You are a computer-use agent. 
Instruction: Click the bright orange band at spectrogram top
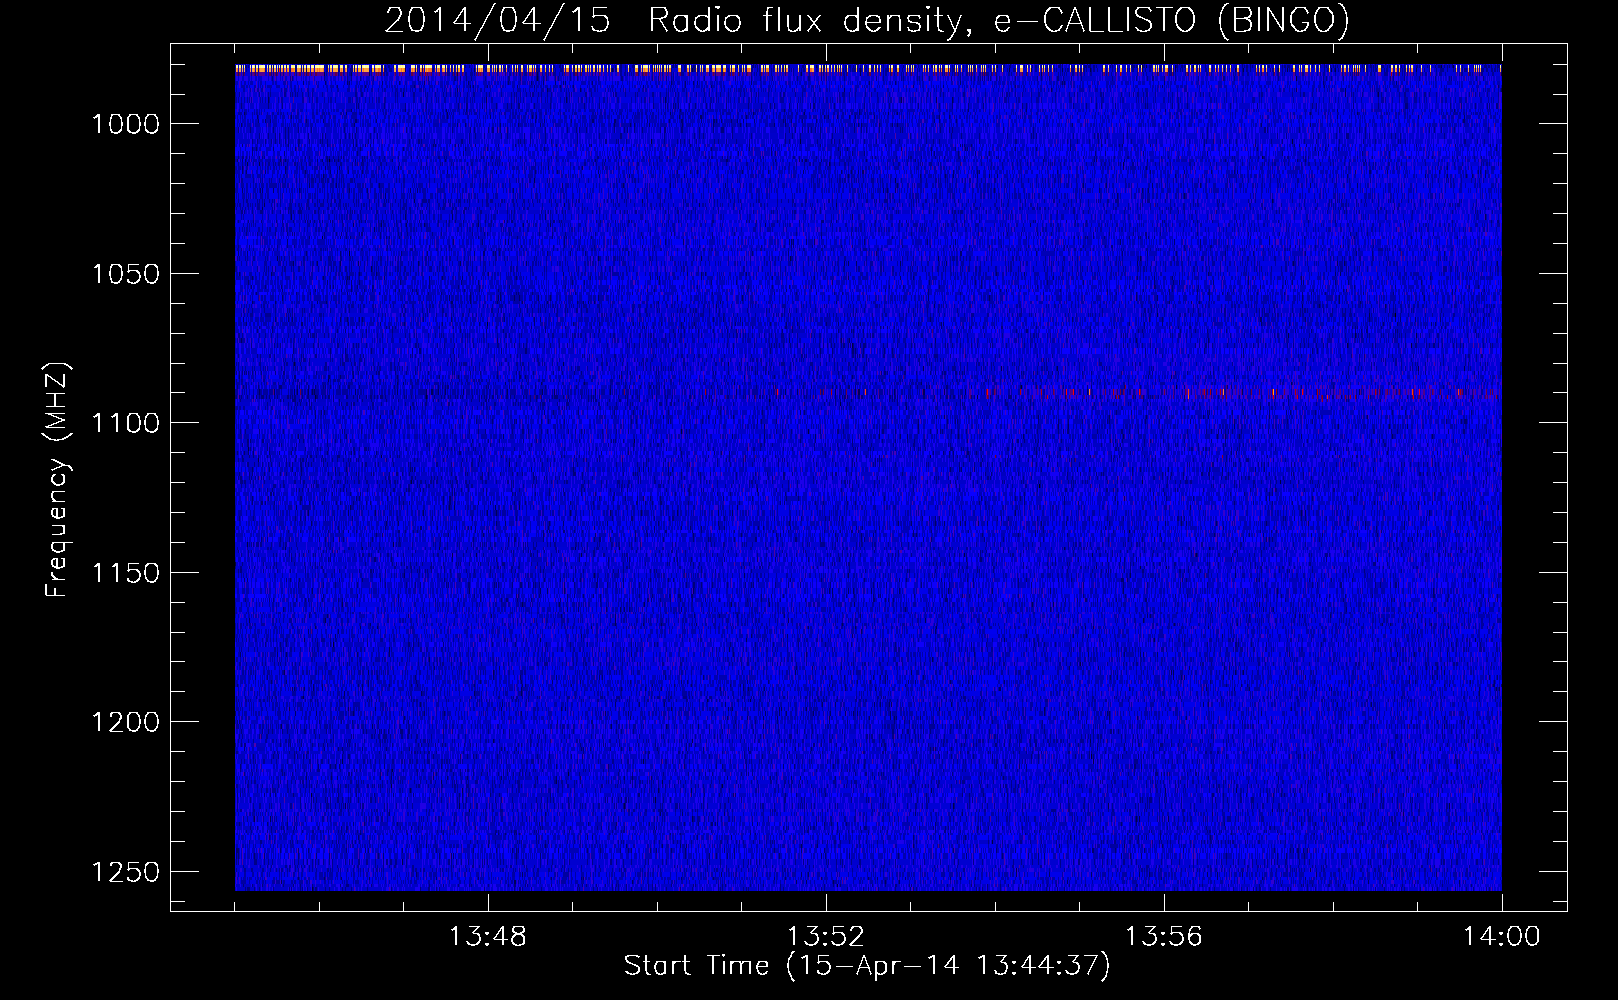tap(868, 69)
